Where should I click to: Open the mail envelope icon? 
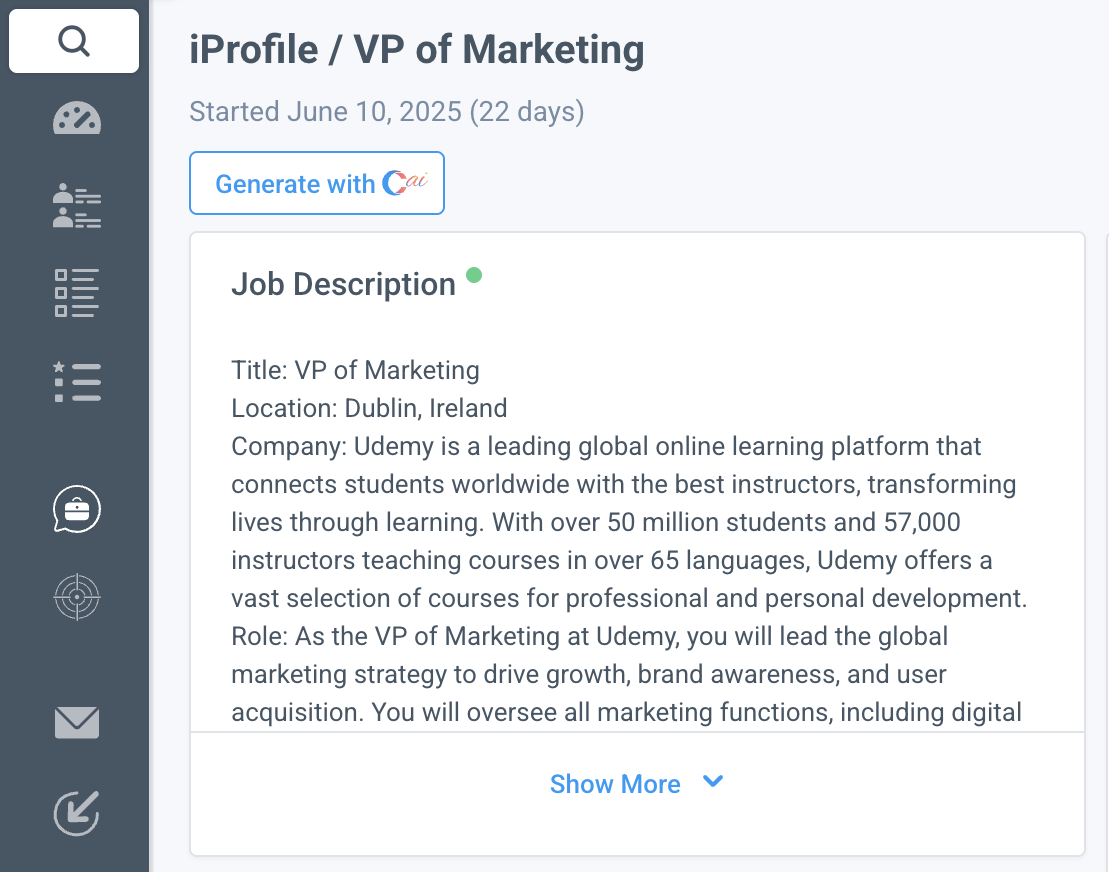(x=77, y=722)
